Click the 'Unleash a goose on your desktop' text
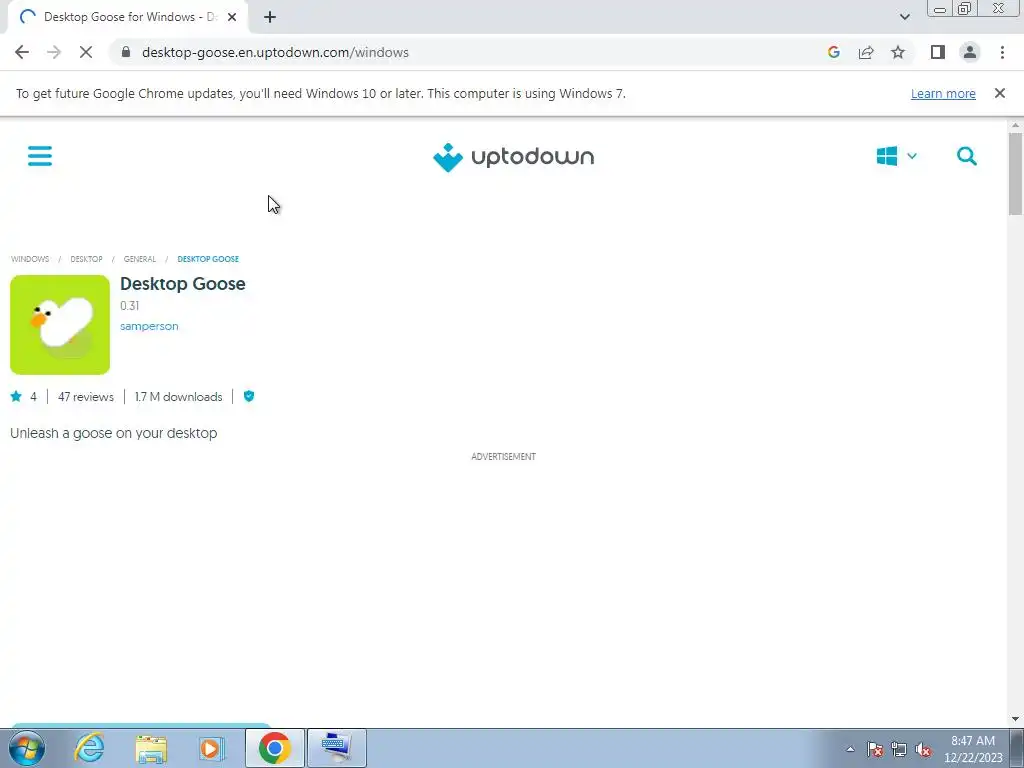1024x768 pixels. [x=114, y=433]
